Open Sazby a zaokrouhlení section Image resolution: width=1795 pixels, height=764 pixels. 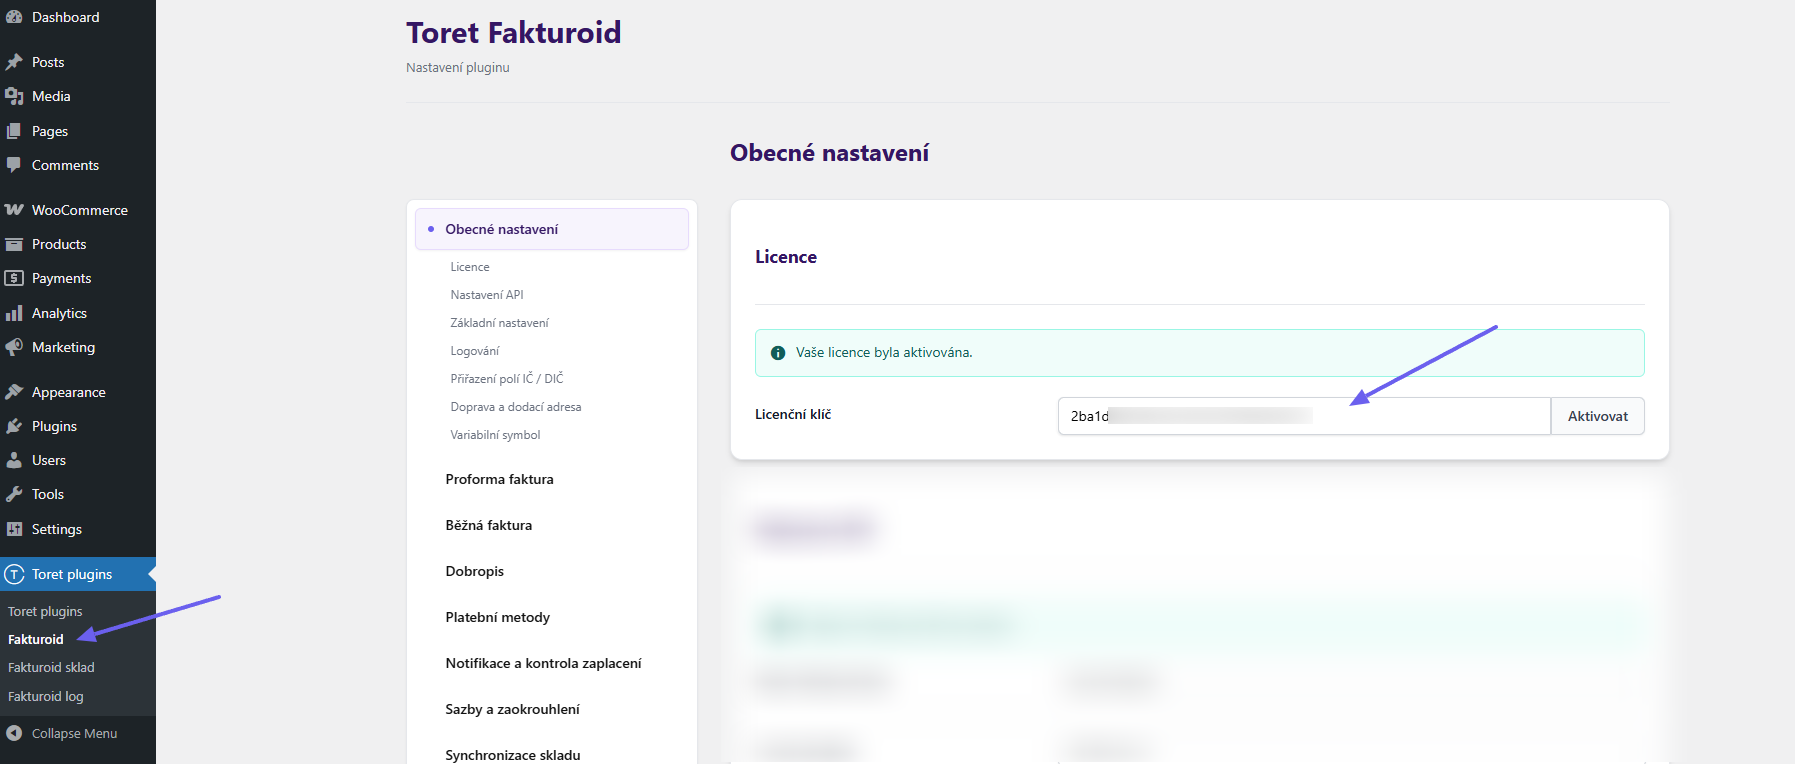coord(512,709)
